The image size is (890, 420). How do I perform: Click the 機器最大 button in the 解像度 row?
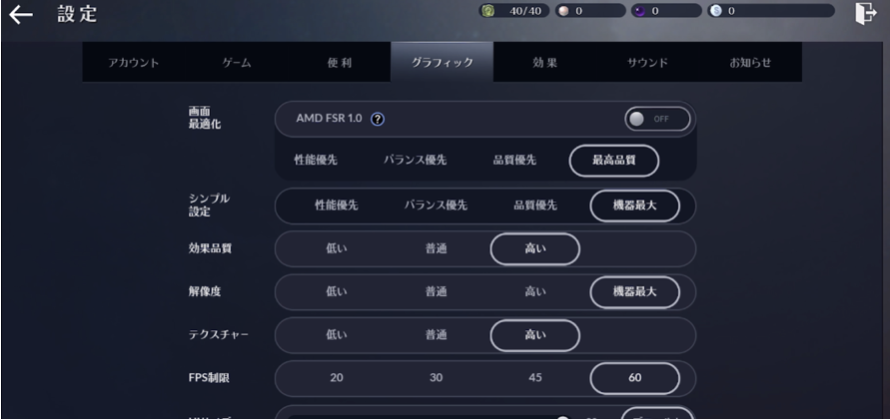tap(634, 292)
